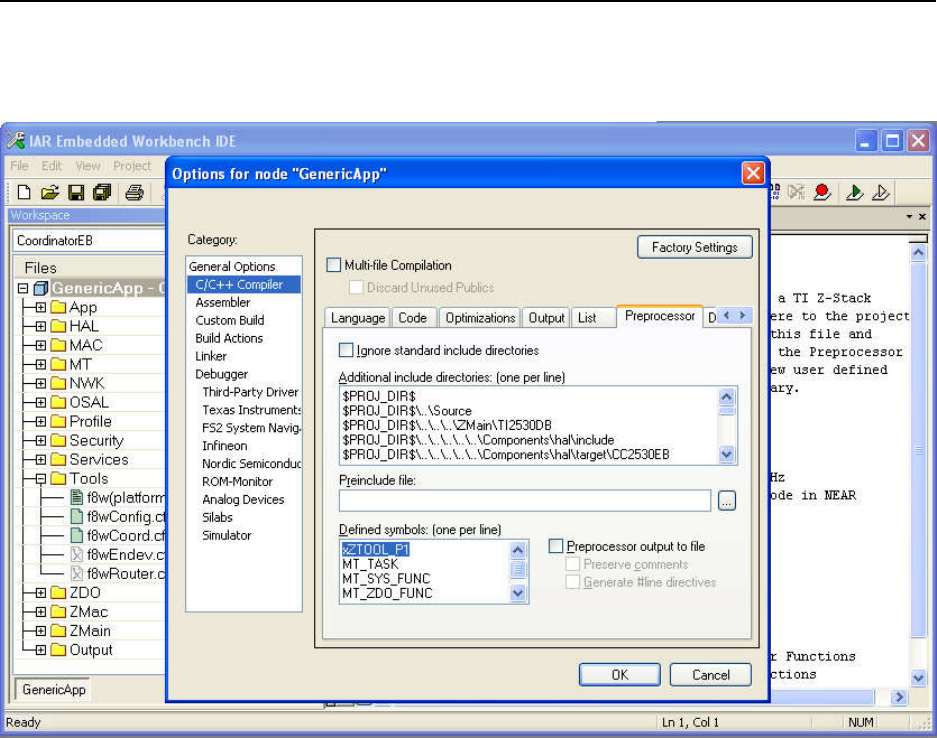Viewport: 937px width, 738px height.
Task: Click the greyed-out Stop Build icon
Action: pyautogui.click(x=796, y=192)
